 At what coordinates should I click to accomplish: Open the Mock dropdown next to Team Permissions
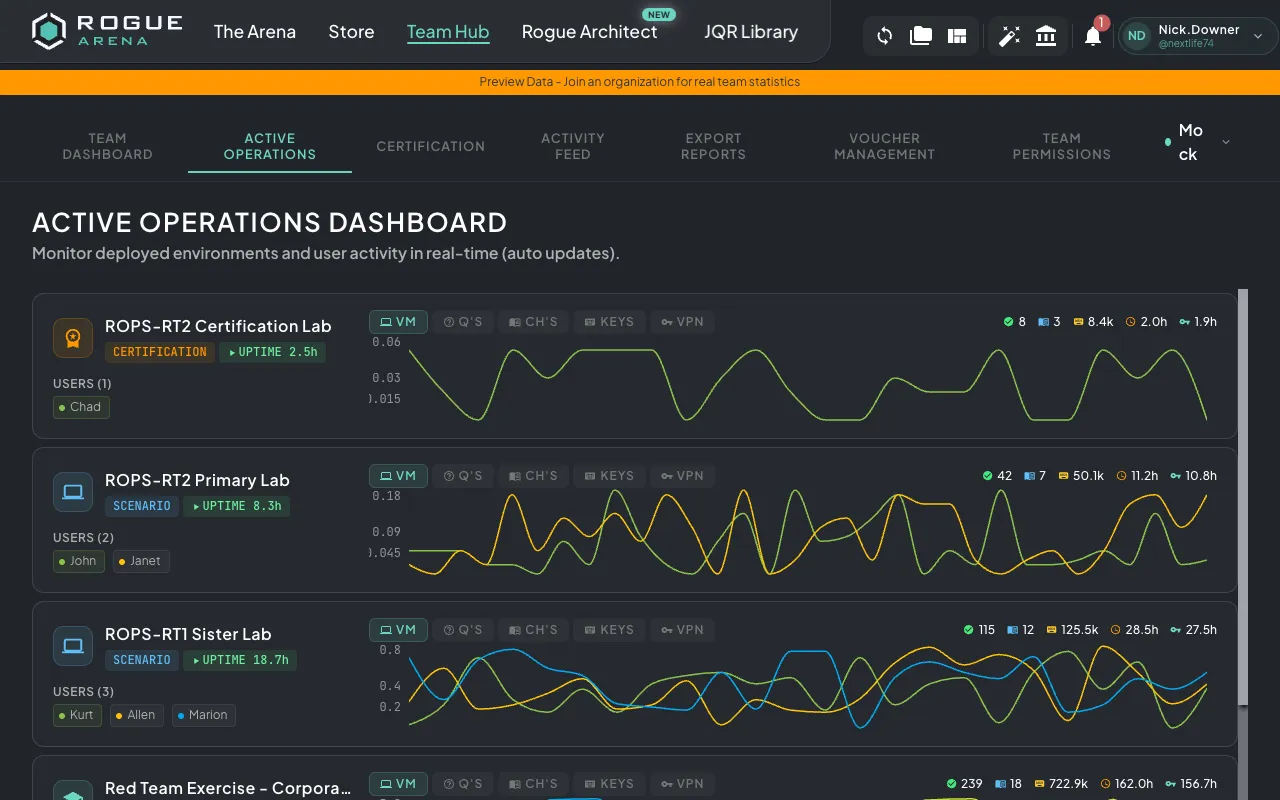point(1196,141)
